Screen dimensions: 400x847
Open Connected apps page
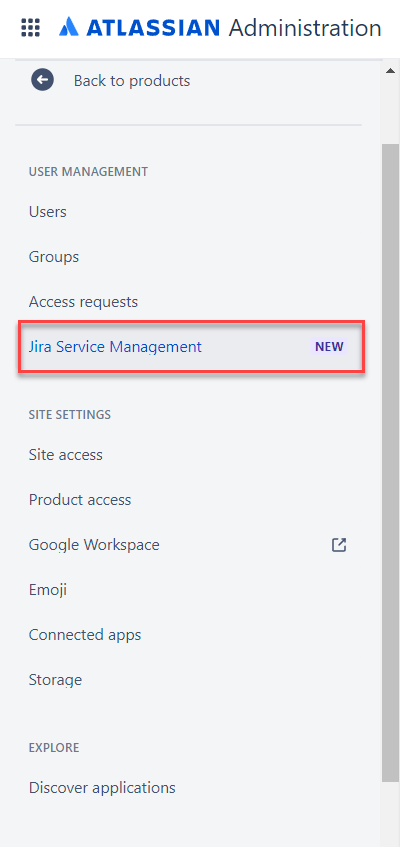pyautogui.click(x=85, y=635)
